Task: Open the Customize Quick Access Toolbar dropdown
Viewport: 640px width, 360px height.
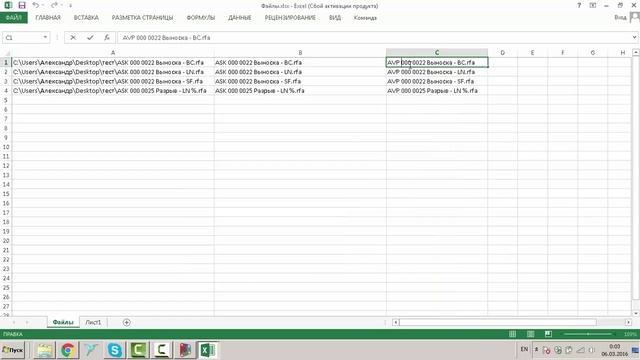Action: click(x=70, y=6)
